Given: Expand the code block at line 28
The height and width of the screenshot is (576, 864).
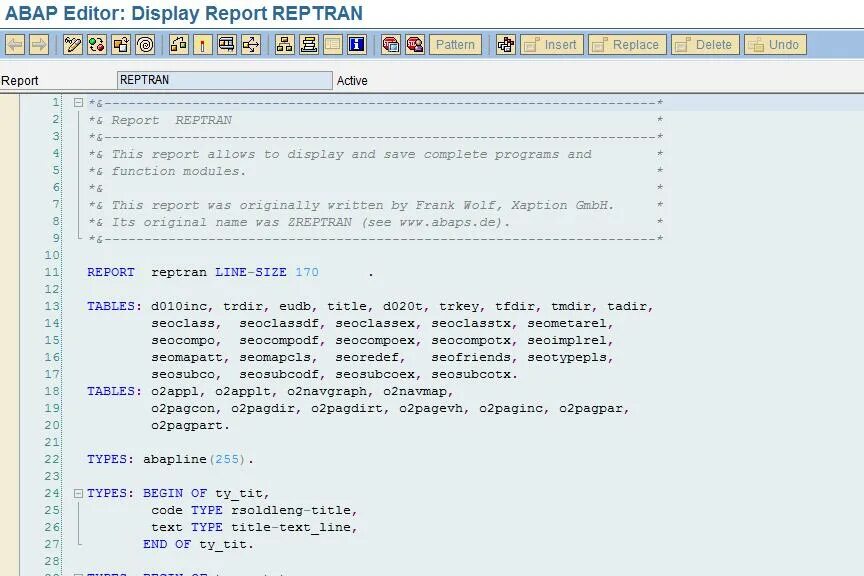Looking at the screenshot, I should point(78,573).
